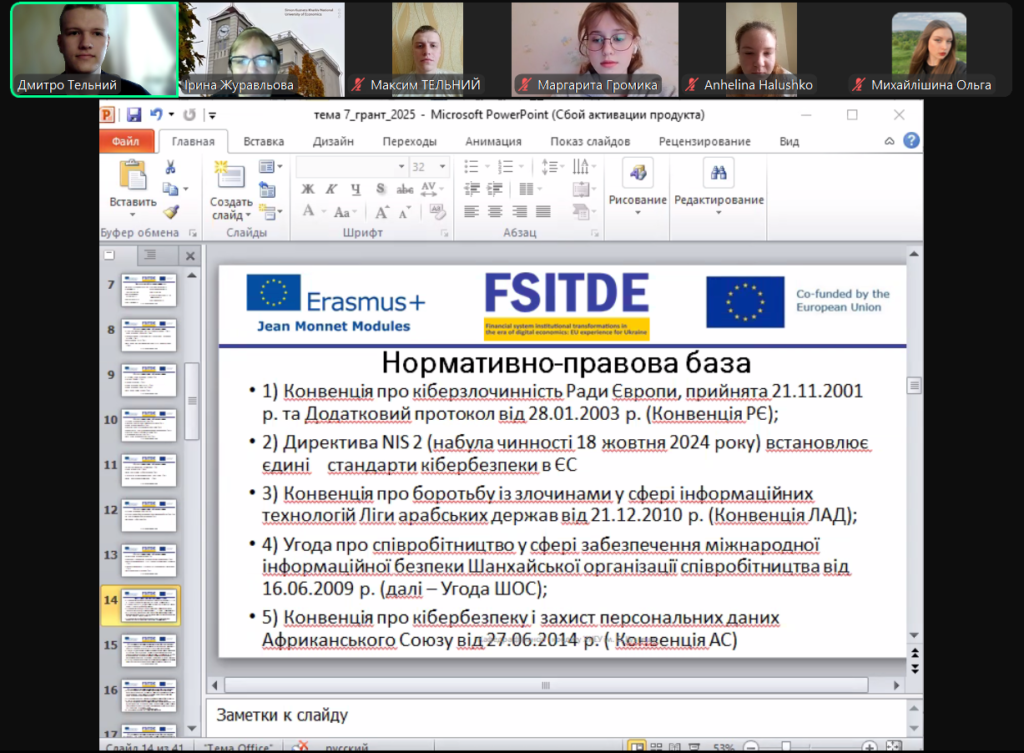
Task: Click the text direction icon
Action: coord(580,167)
